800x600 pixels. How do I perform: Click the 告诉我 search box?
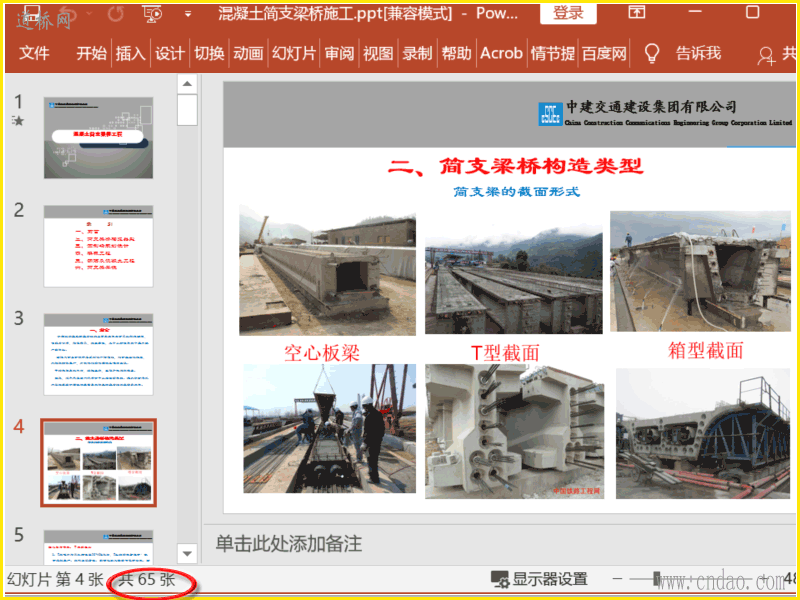pos(698,53)
